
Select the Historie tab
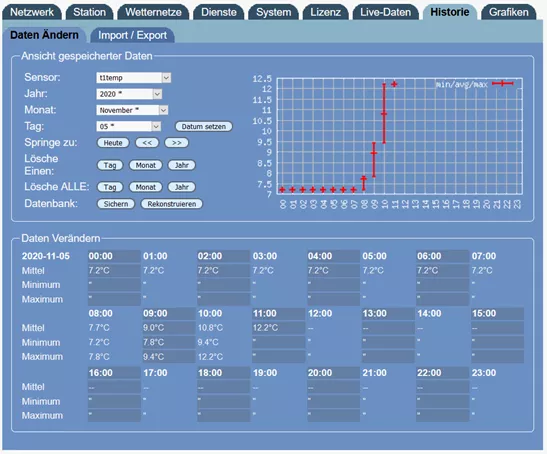(450, 12)
